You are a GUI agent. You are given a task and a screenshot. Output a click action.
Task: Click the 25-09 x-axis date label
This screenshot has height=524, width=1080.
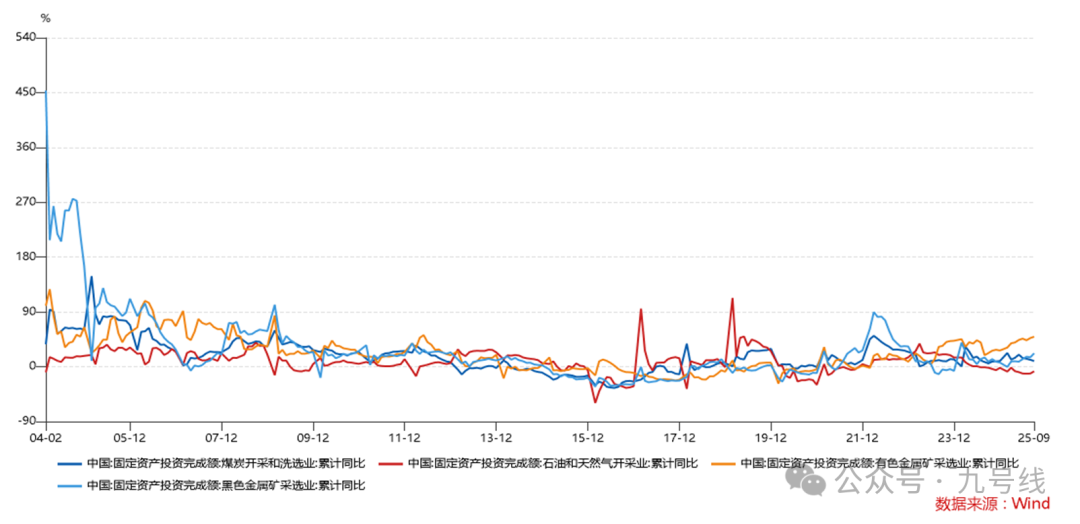coord(1034,437)
